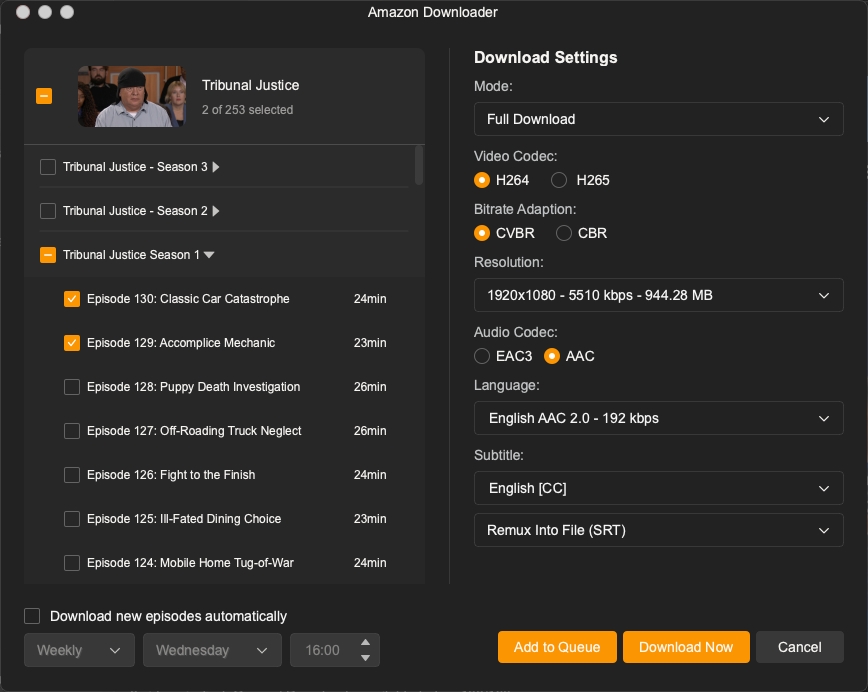
Task: Decrease time with the stepper down arrow
Action: coord(365,658)
